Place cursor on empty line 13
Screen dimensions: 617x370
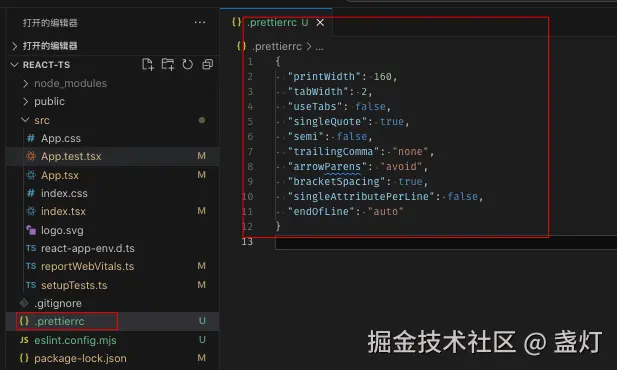(x=445, y=242)
